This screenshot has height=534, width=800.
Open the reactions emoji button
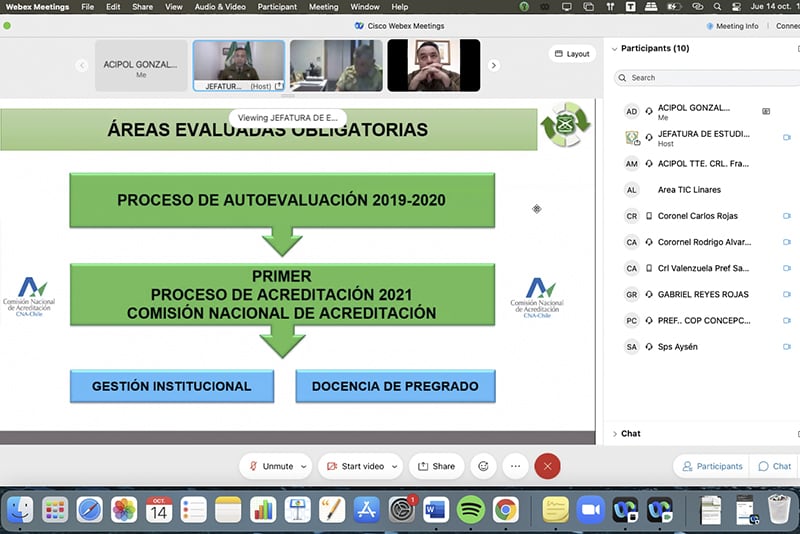click(484, 466)
